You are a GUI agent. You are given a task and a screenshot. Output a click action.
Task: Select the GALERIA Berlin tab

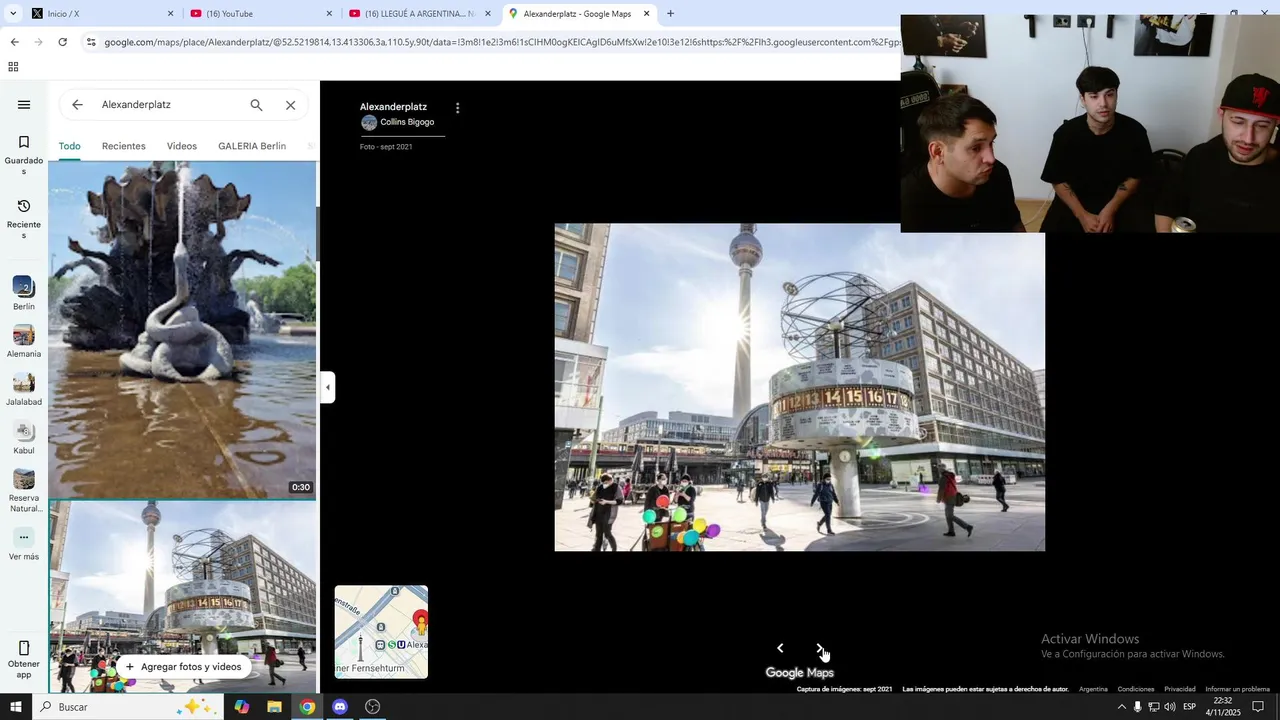[252, 146]
